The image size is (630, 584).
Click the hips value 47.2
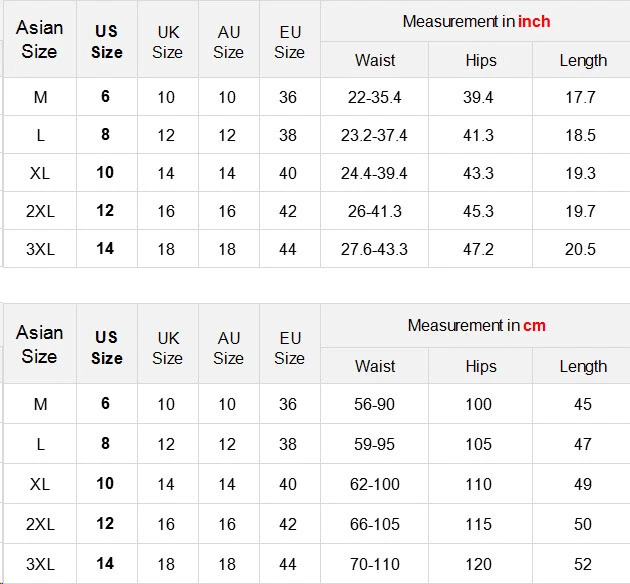[479, 249]
